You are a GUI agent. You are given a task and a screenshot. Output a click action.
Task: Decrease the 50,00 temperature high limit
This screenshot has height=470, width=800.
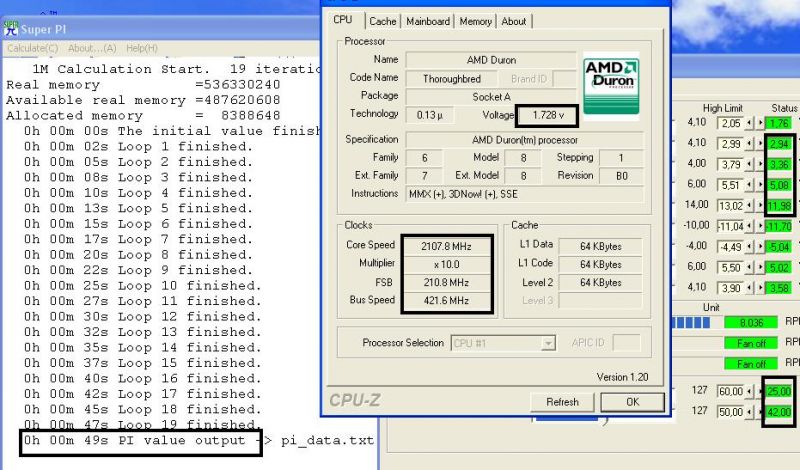748,411
